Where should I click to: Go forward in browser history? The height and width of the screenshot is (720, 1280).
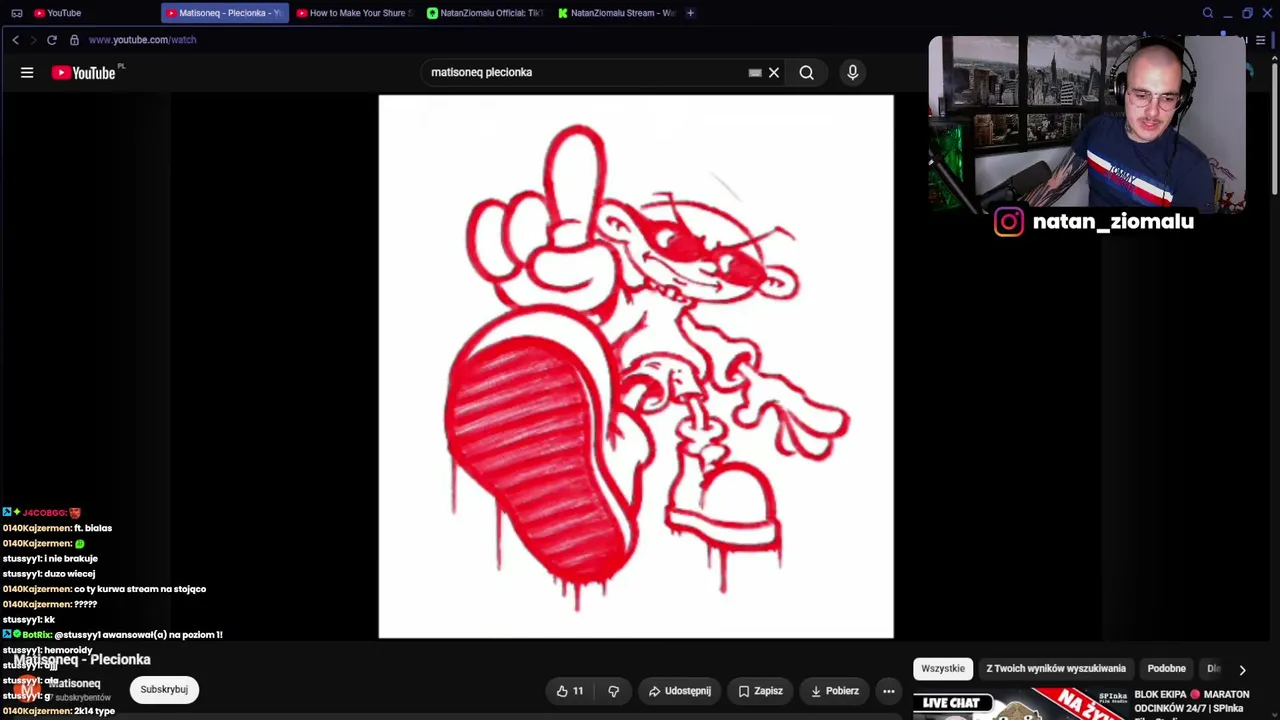coord(33,40)
